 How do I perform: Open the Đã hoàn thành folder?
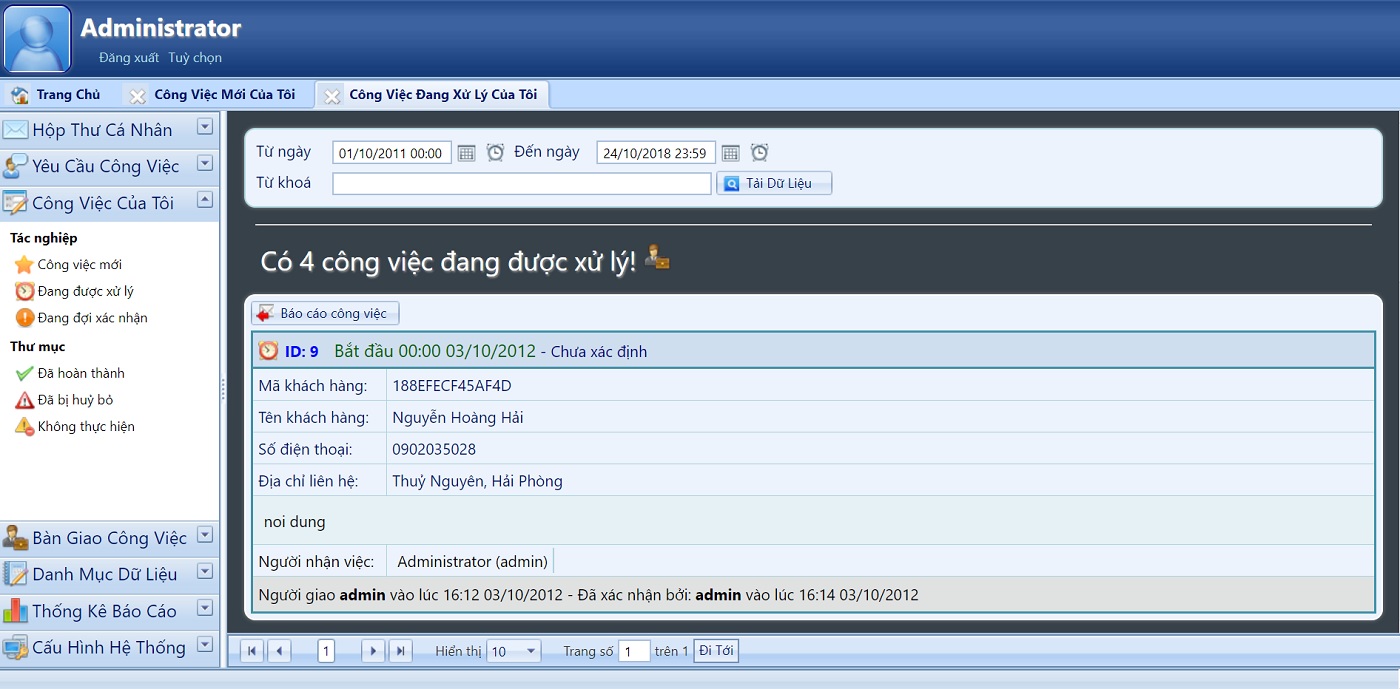pos(81,373)
